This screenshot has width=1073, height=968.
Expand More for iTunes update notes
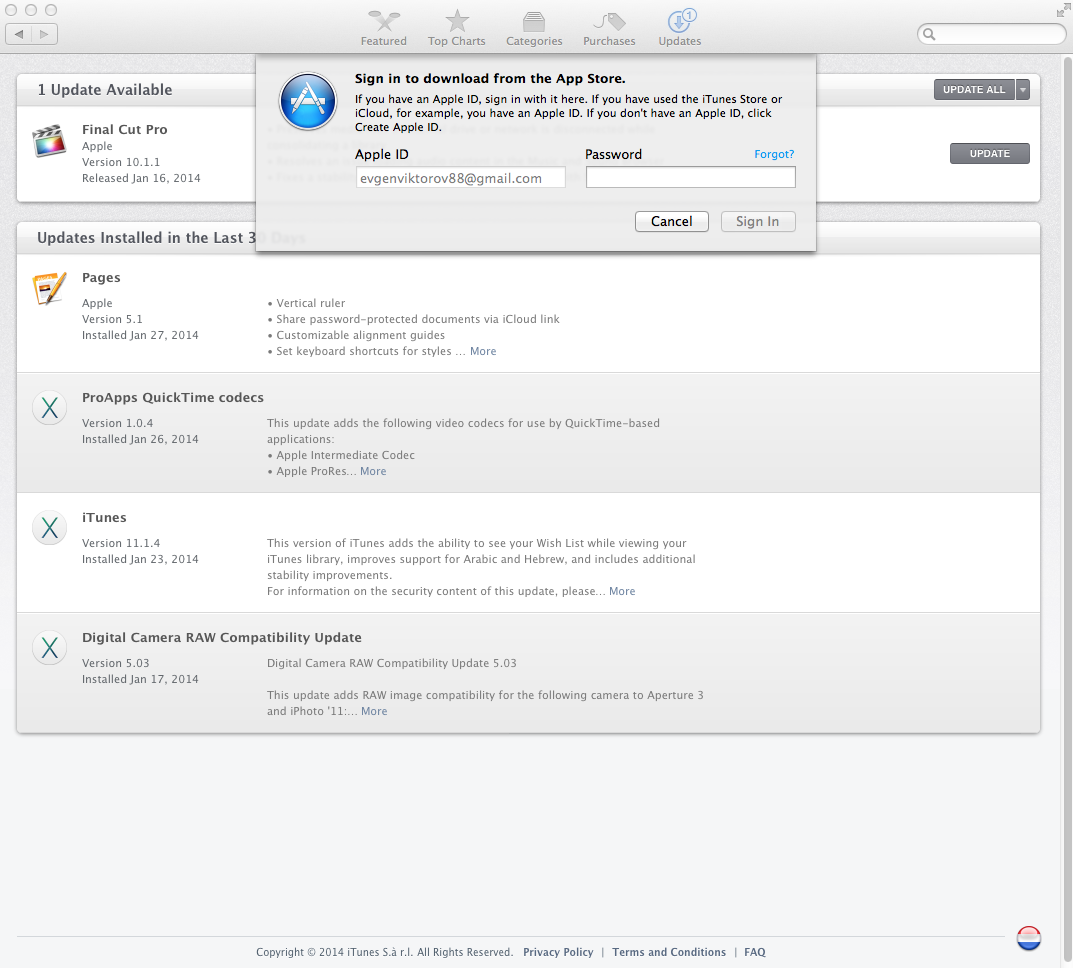622,591
